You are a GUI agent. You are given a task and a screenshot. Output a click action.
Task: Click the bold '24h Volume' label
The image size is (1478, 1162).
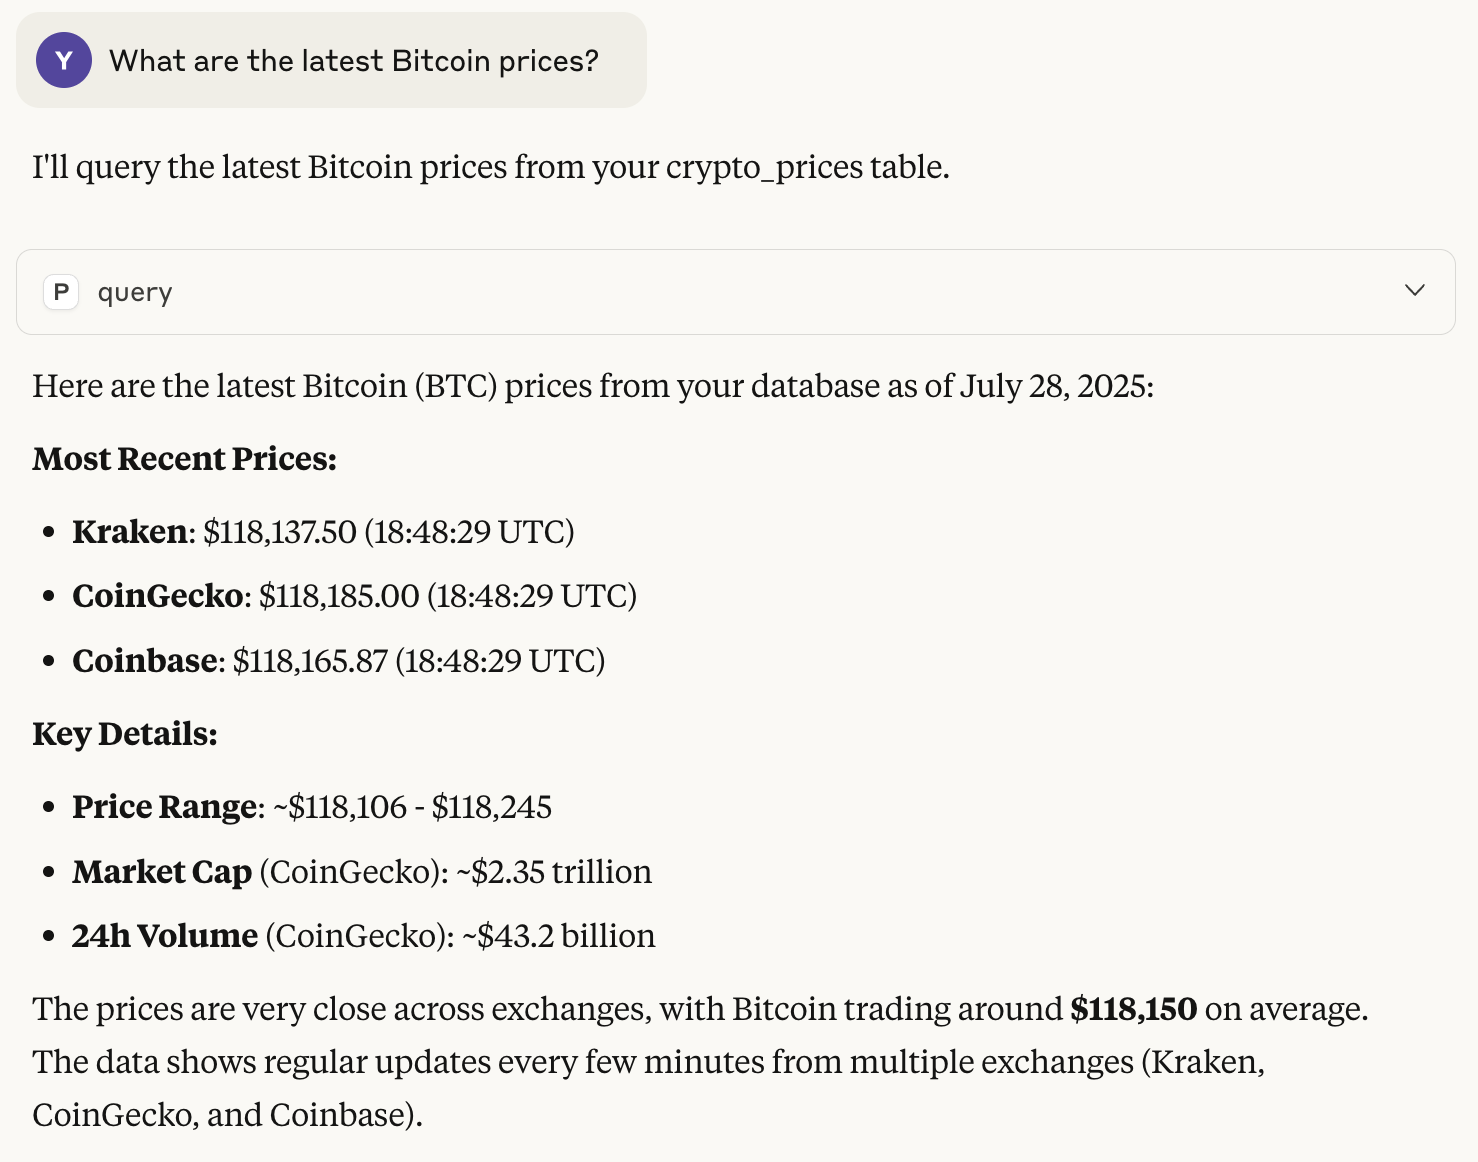(x=165, y=936)
